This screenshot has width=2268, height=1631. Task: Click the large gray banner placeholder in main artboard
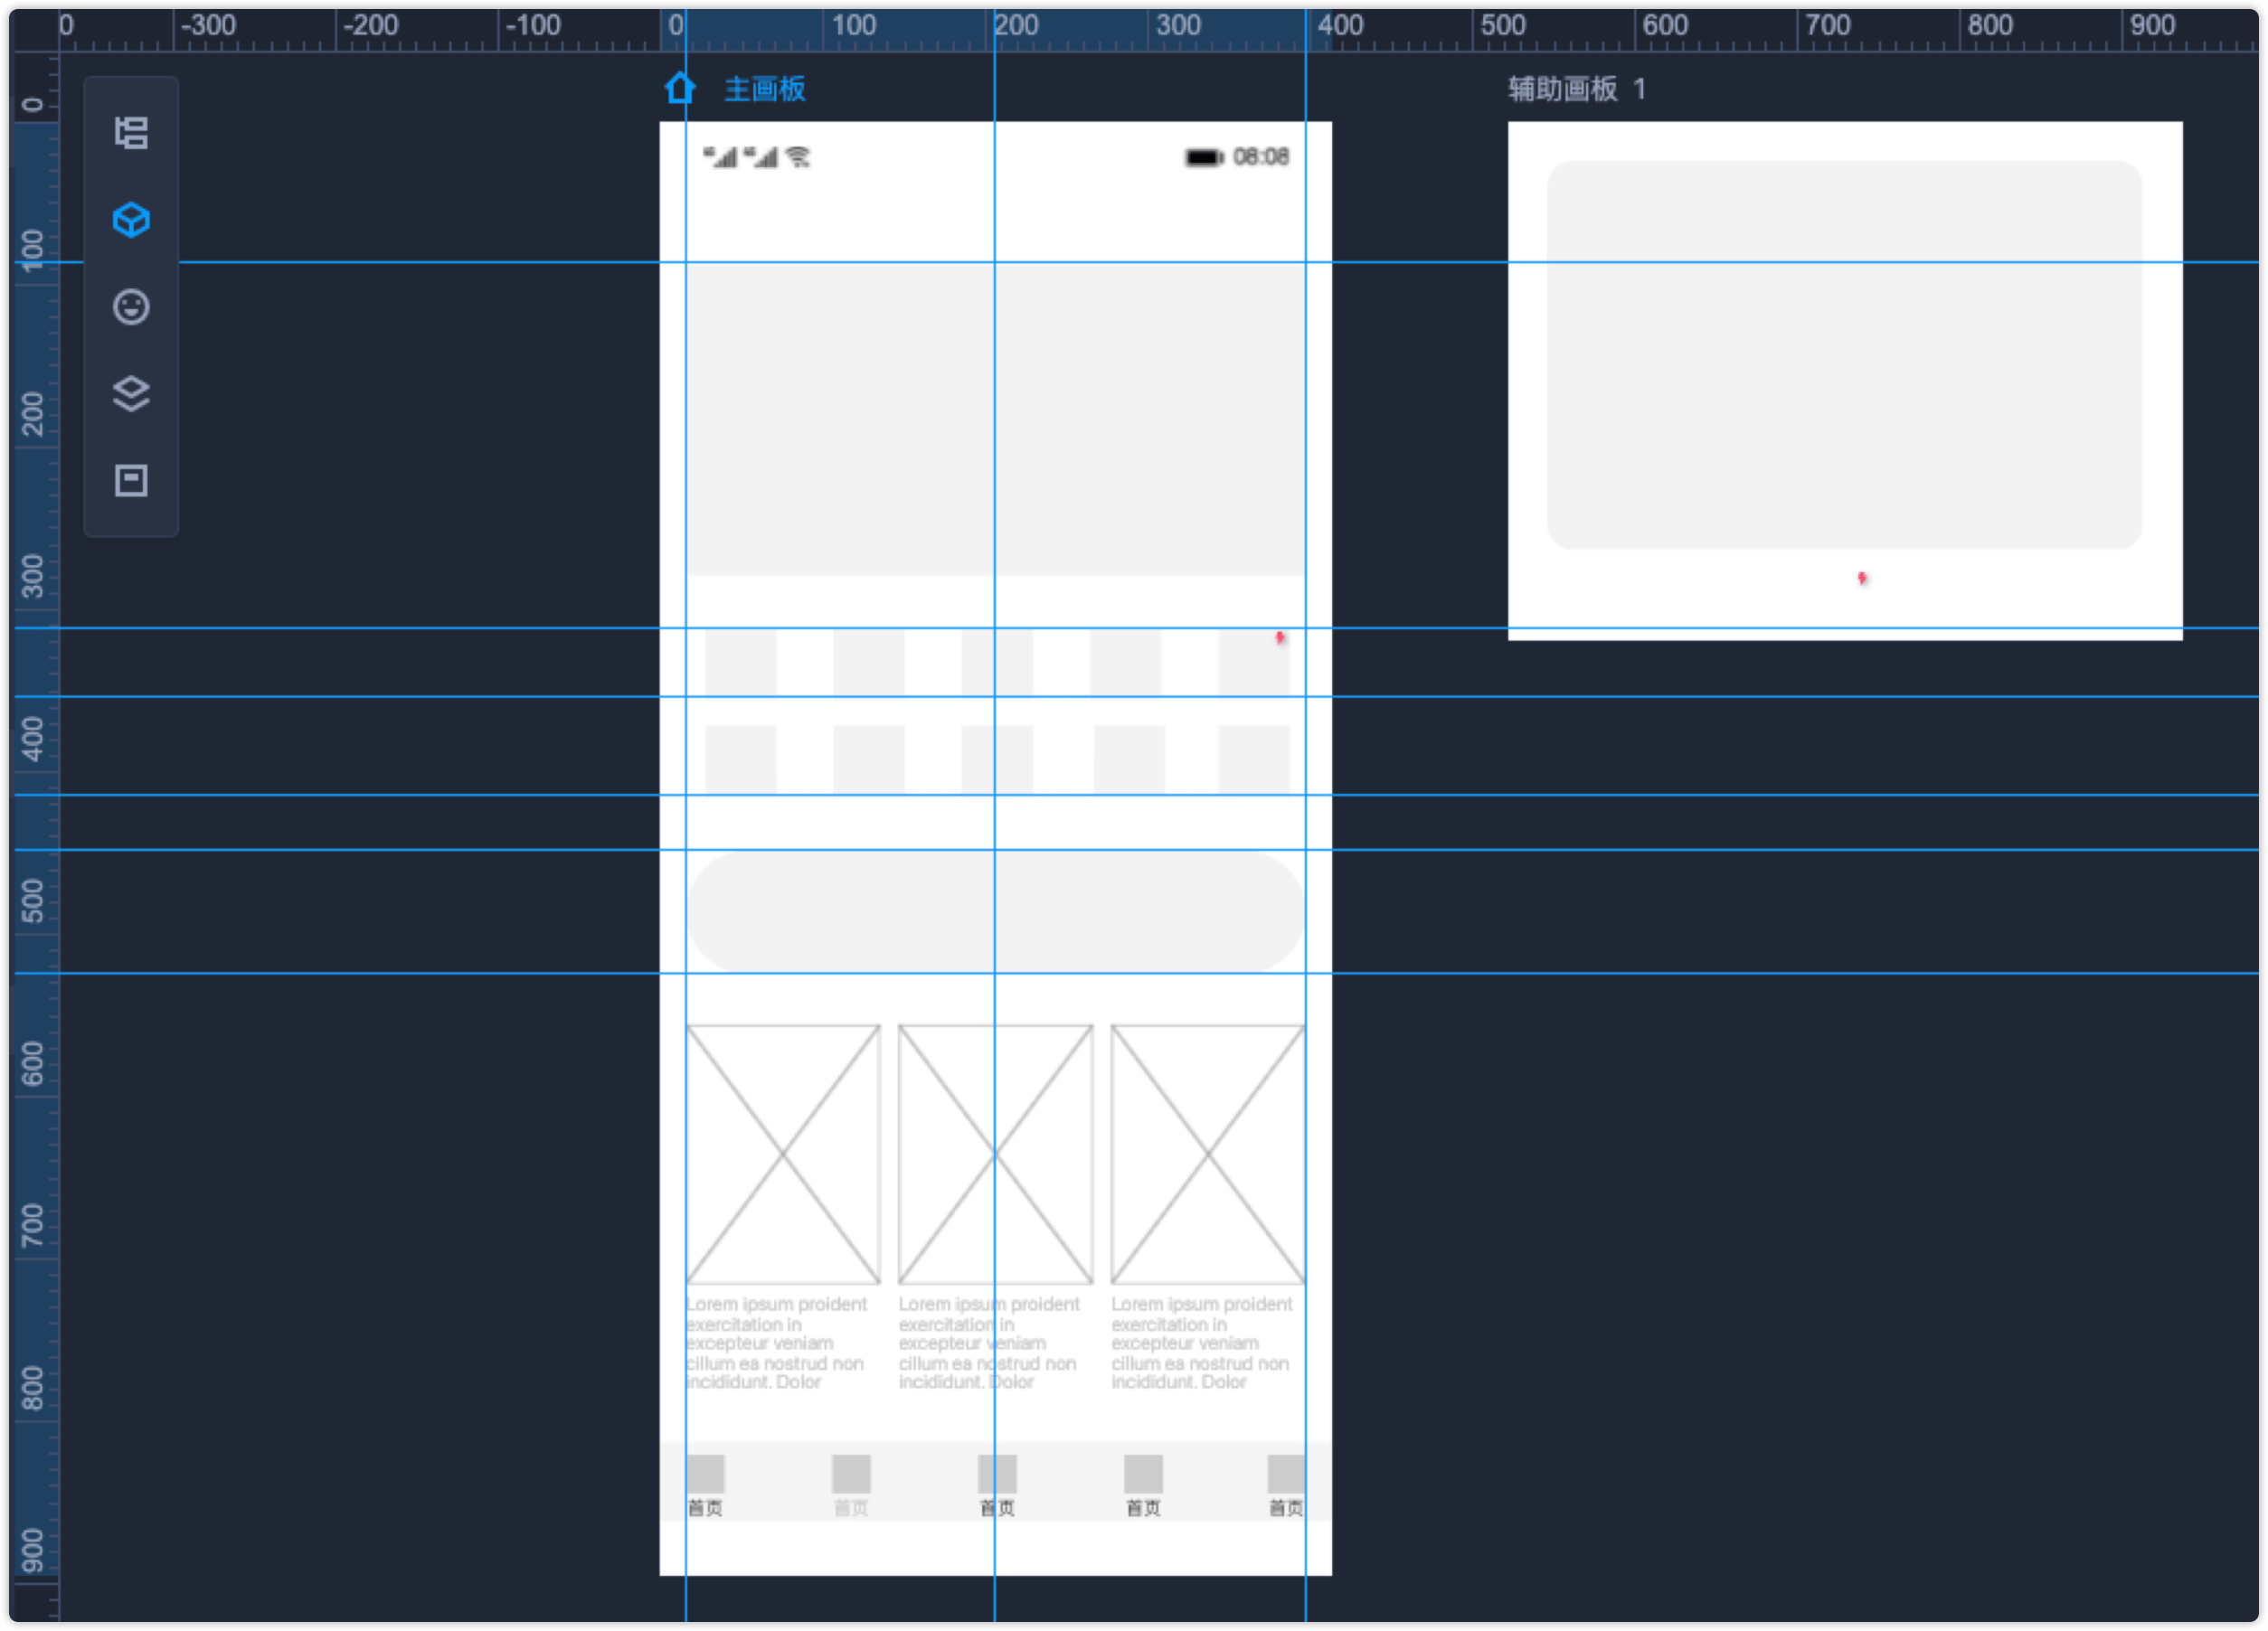pyautogui.click(x=995, y=419)
